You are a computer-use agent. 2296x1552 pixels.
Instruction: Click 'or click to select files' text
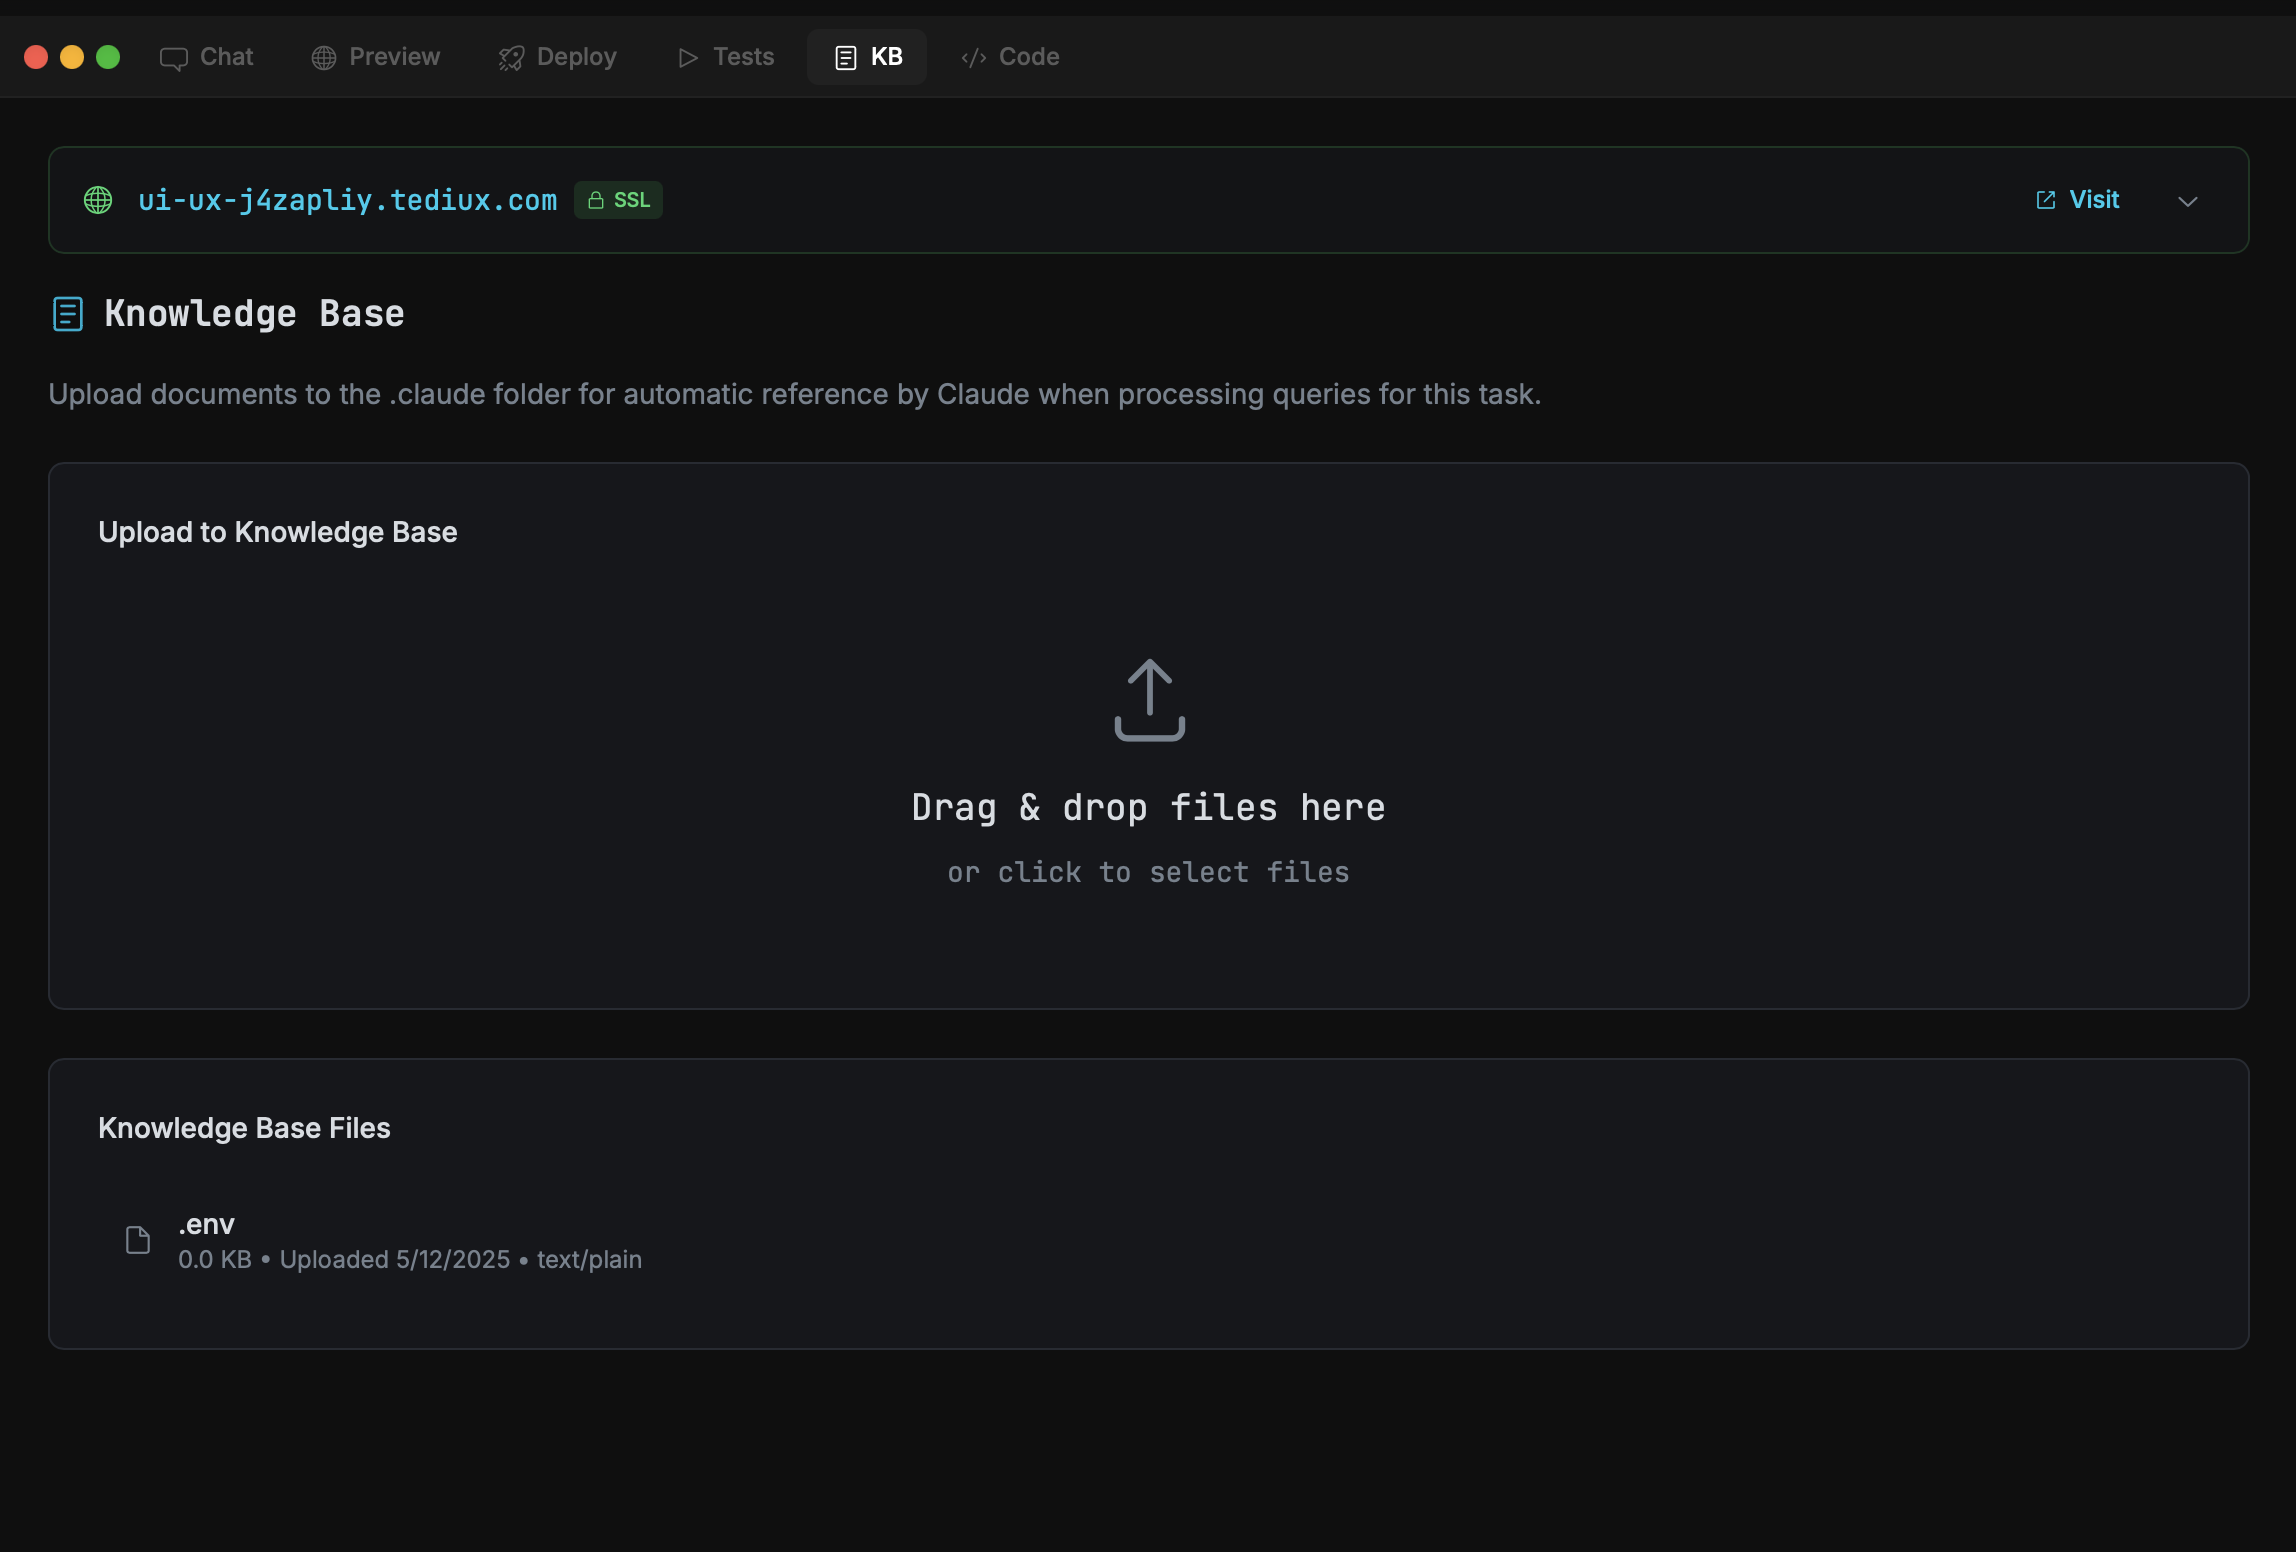[x=1148, y=872]
